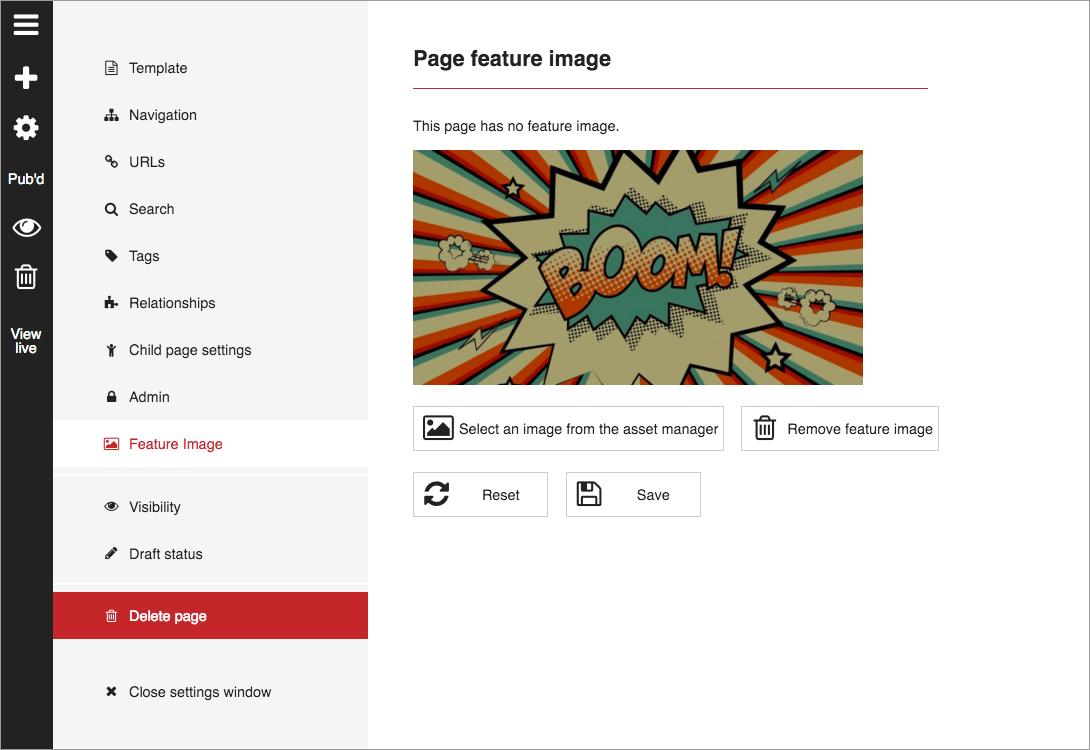Click Remove feature image button
The height and width of the screenshot is (750, 1090).
pyautogui.click(x=839, y=429)
